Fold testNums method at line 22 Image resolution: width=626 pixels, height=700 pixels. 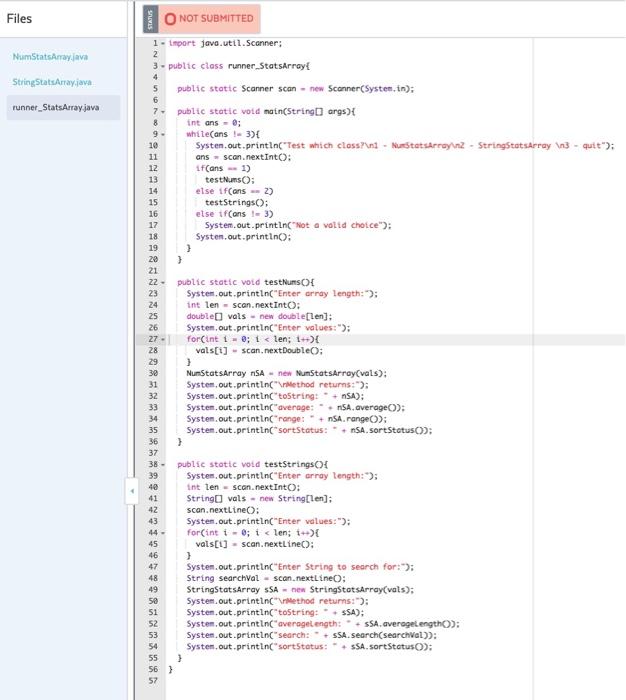[x=163, y=283]
